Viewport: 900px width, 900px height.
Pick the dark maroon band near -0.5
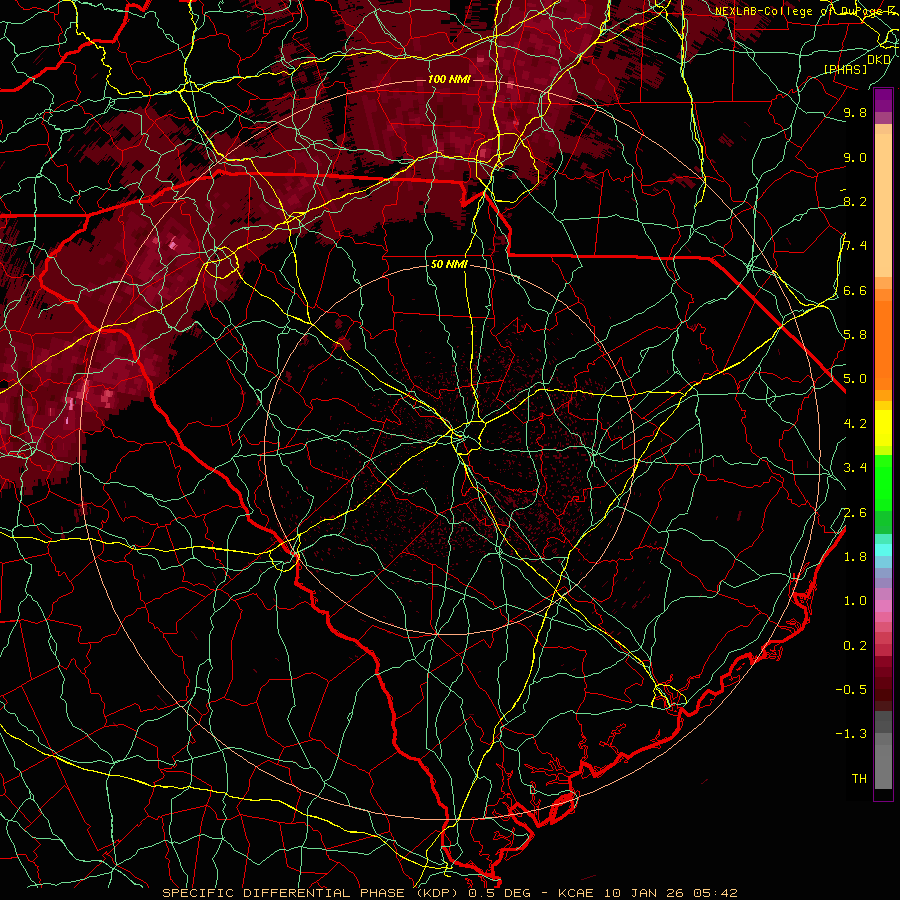pyautogui.click(x=883, y=689)
